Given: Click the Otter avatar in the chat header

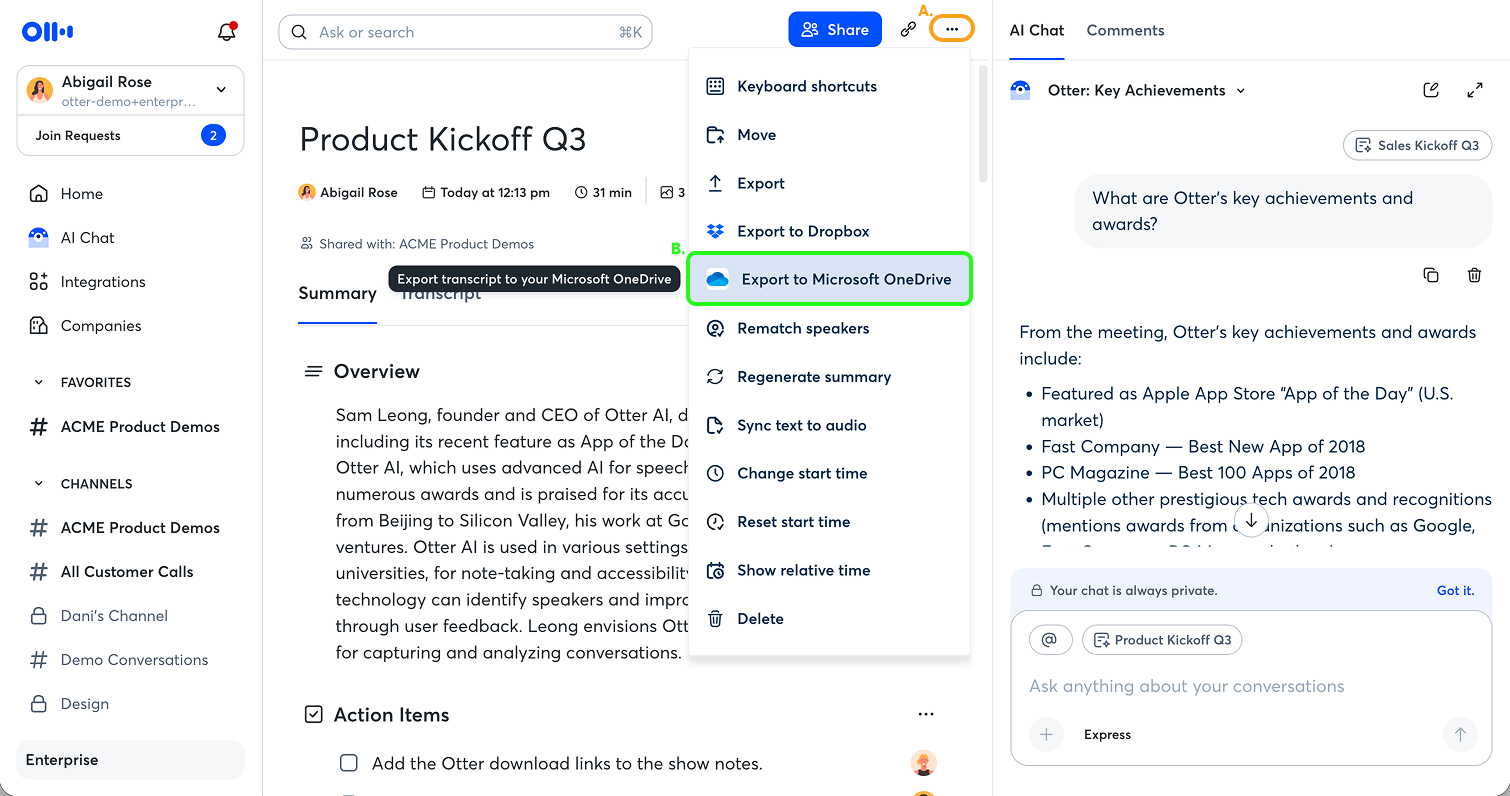Looking at the screenshot, I should (1020, 91).
